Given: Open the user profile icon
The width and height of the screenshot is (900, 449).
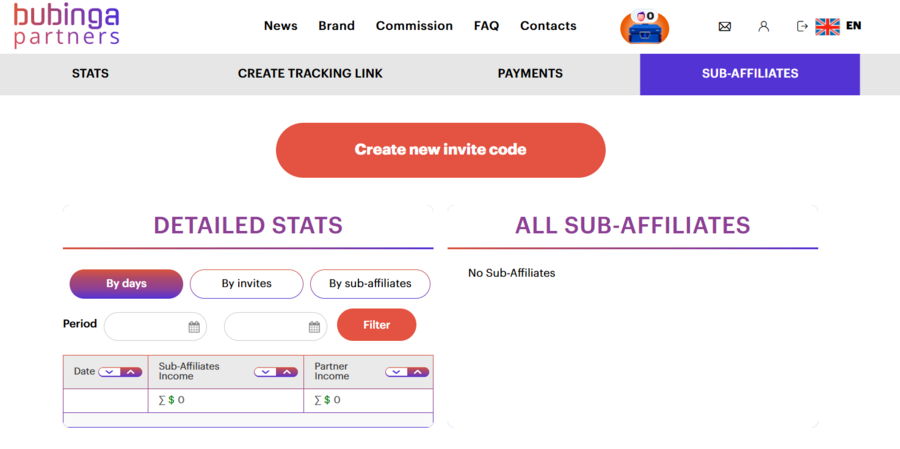Looking at the screenshot, I should tap(763, 26).
